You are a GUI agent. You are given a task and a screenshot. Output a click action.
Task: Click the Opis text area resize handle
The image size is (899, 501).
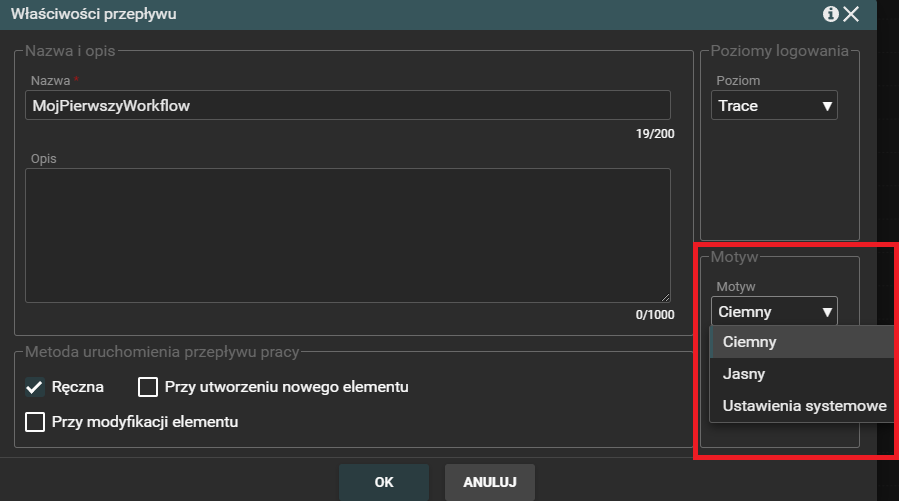tap(665, 297)
